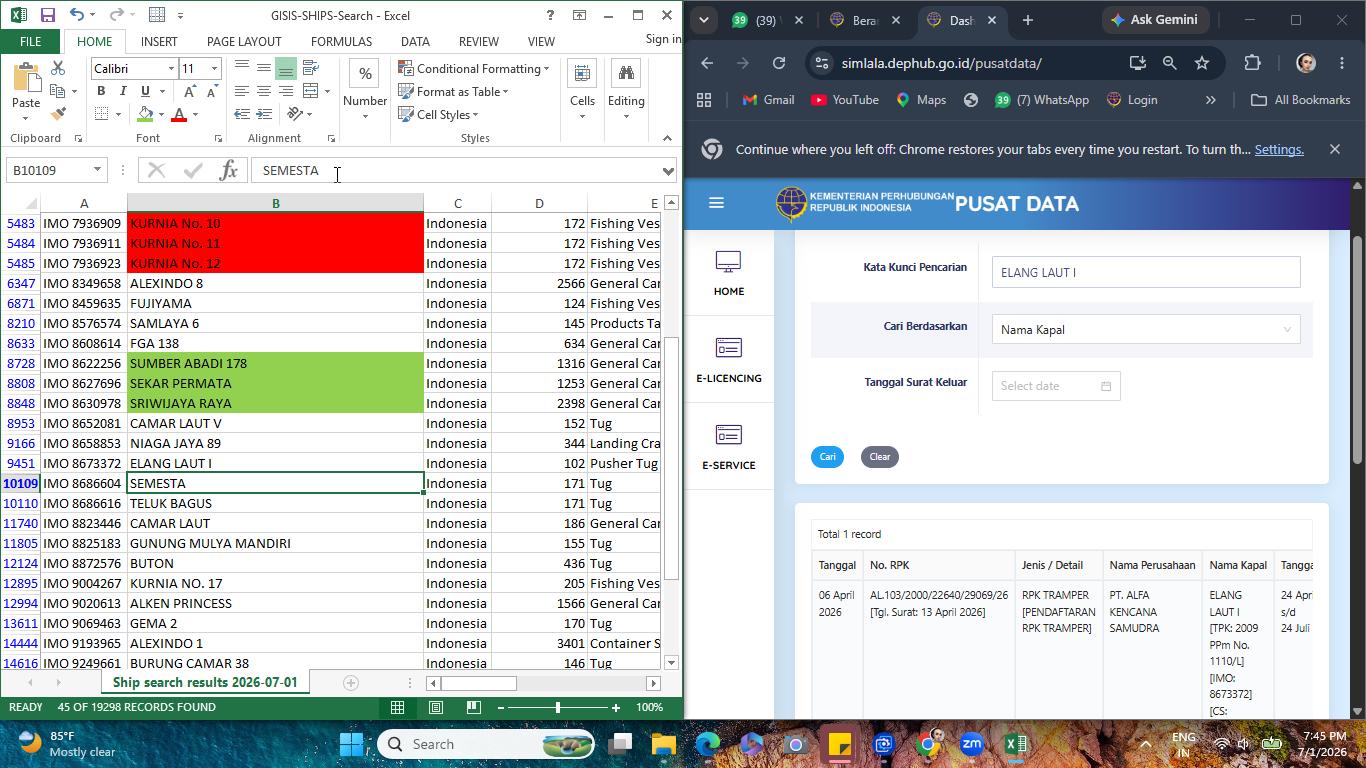
Task: Click the Windows Start button
Action: [x=351, y=744]
